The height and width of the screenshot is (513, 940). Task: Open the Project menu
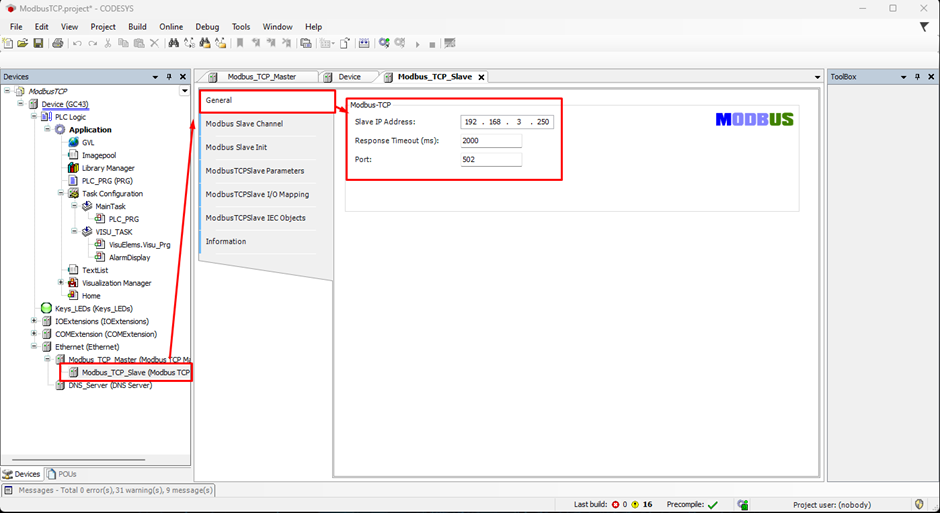[x=103, y=27]
